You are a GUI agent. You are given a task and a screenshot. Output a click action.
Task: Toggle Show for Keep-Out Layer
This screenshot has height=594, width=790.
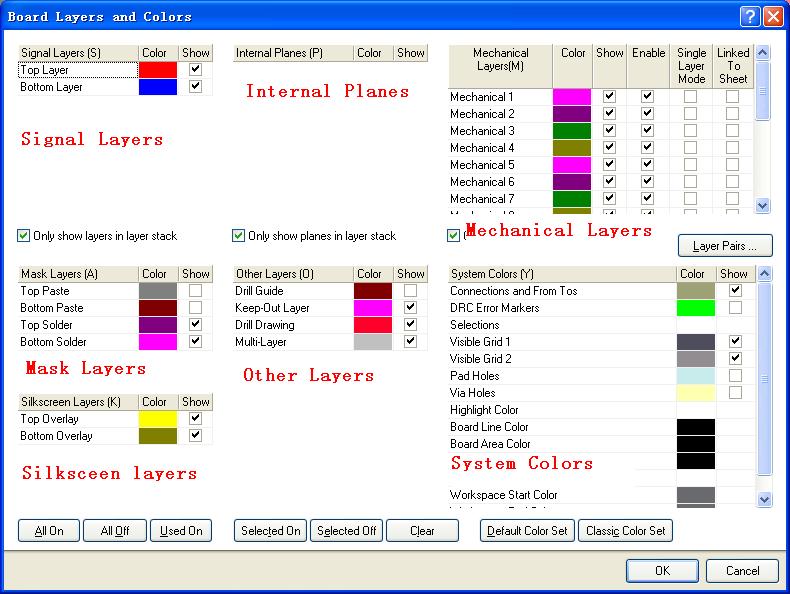(411, 307)
